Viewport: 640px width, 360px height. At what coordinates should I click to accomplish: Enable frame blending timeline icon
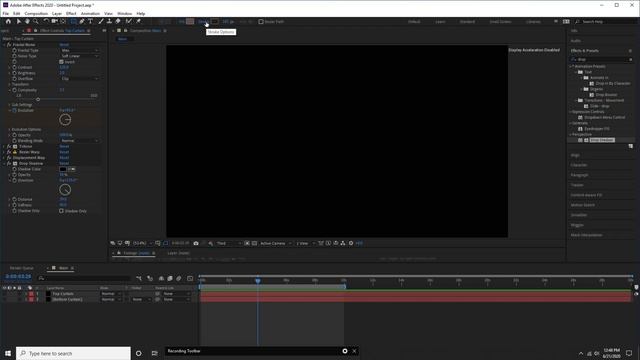pos(170,278)
